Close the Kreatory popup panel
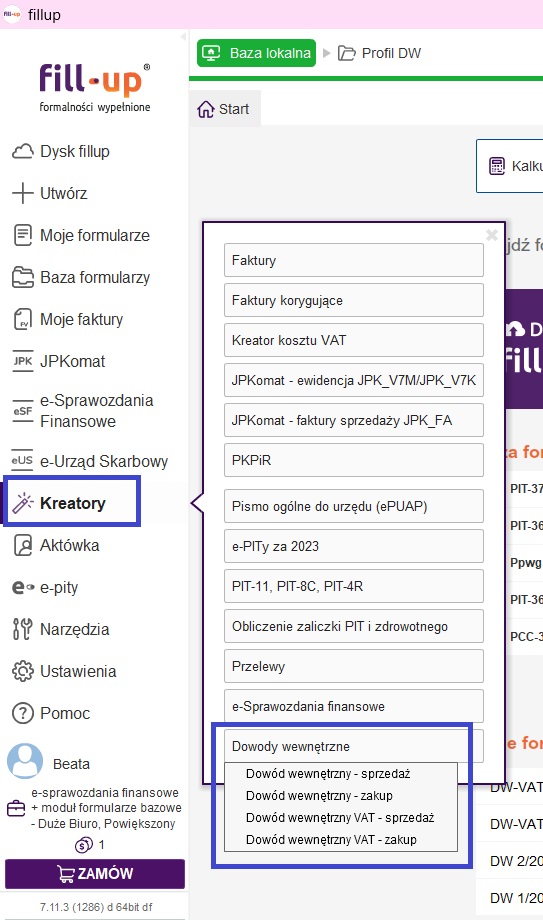Image resolution: width=543 pixels, height=920 pixels. 492,235
